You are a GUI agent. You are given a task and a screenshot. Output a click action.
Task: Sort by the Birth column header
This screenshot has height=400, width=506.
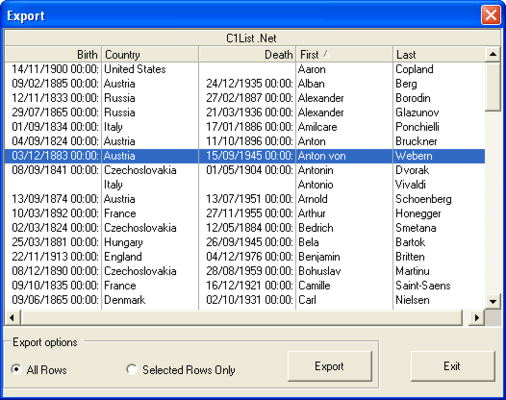pyautogui.click(x=53, y=54)
